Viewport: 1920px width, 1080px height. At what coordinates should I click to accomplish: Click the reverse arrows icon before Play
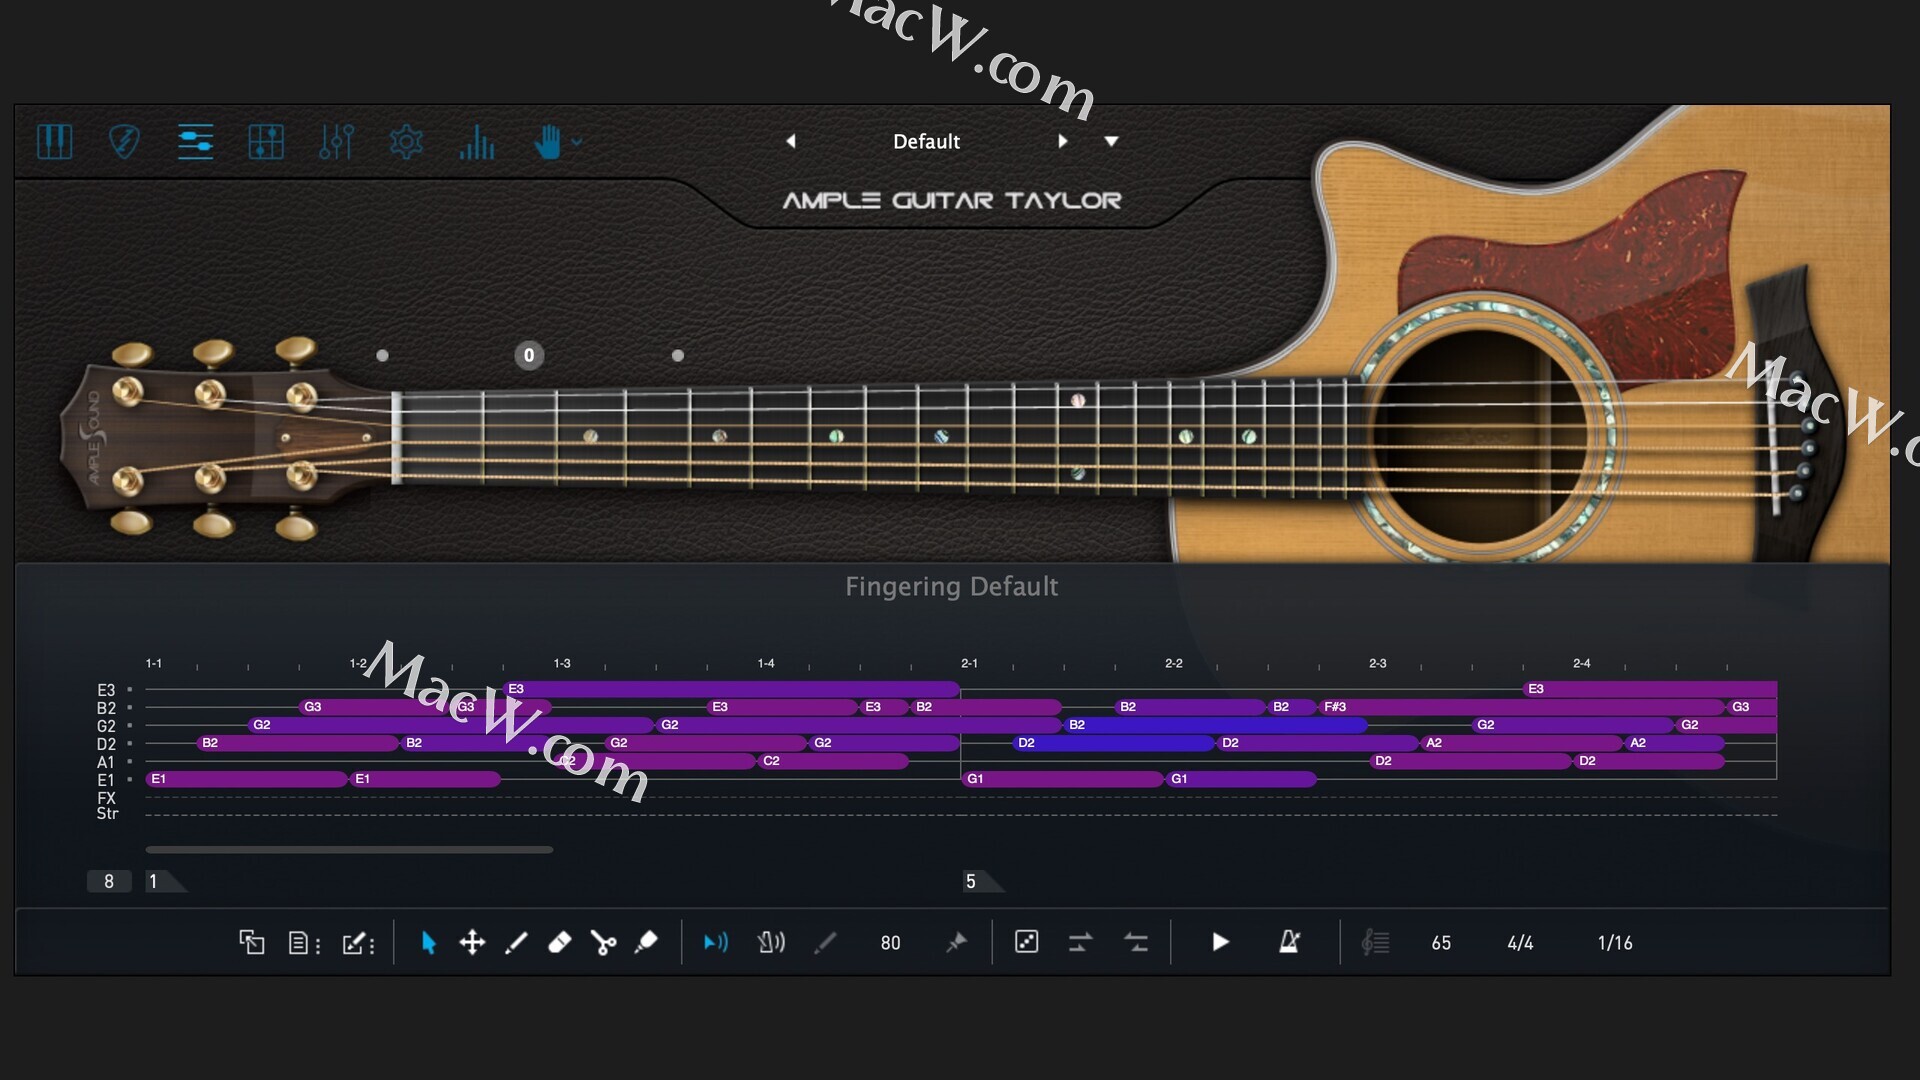(1136, 942)
